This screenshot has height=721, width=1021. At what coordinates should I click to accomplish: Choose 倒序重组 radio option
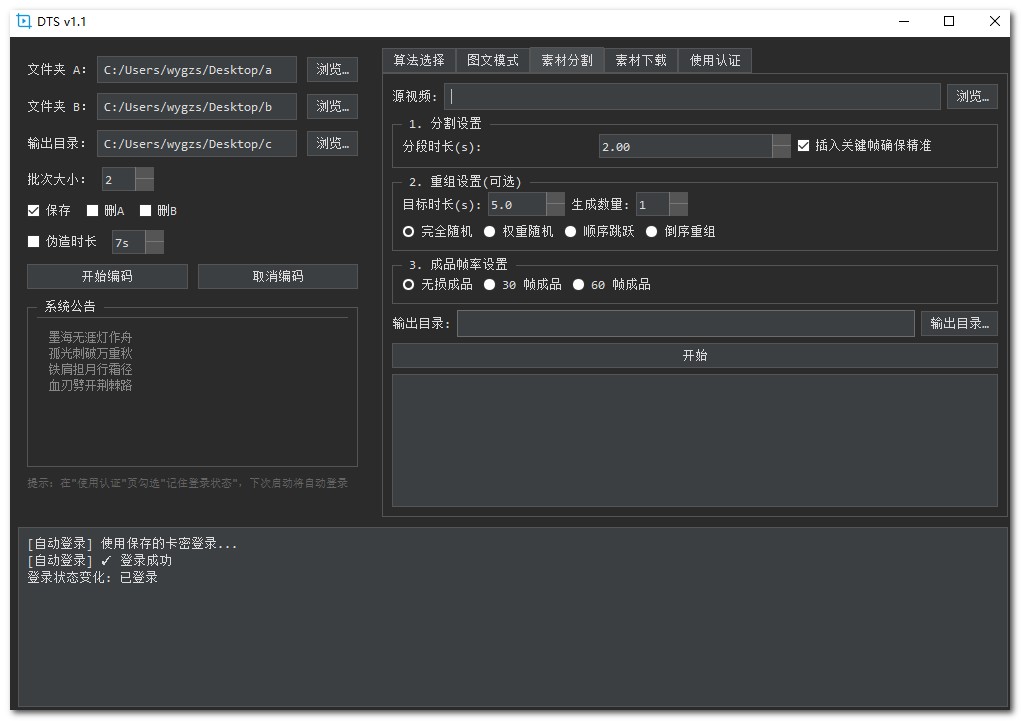pos(652,231)
